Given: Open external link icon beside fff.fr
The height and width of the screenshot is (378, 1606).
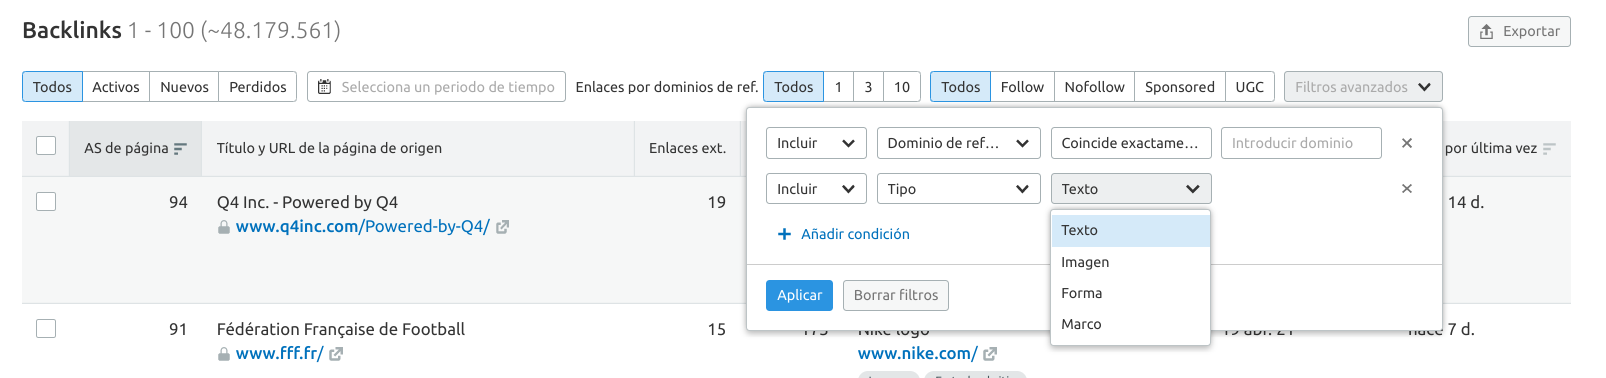Looking at the screenshot, I should (336, 354).
